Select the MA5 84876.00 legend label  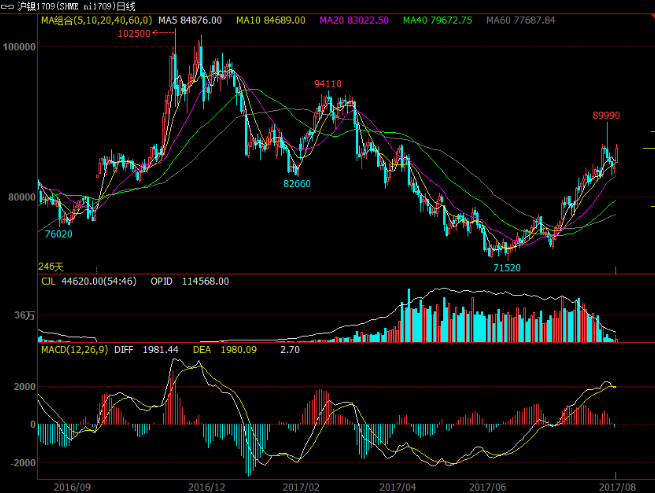pyautogui.click(x=185, y=20)
